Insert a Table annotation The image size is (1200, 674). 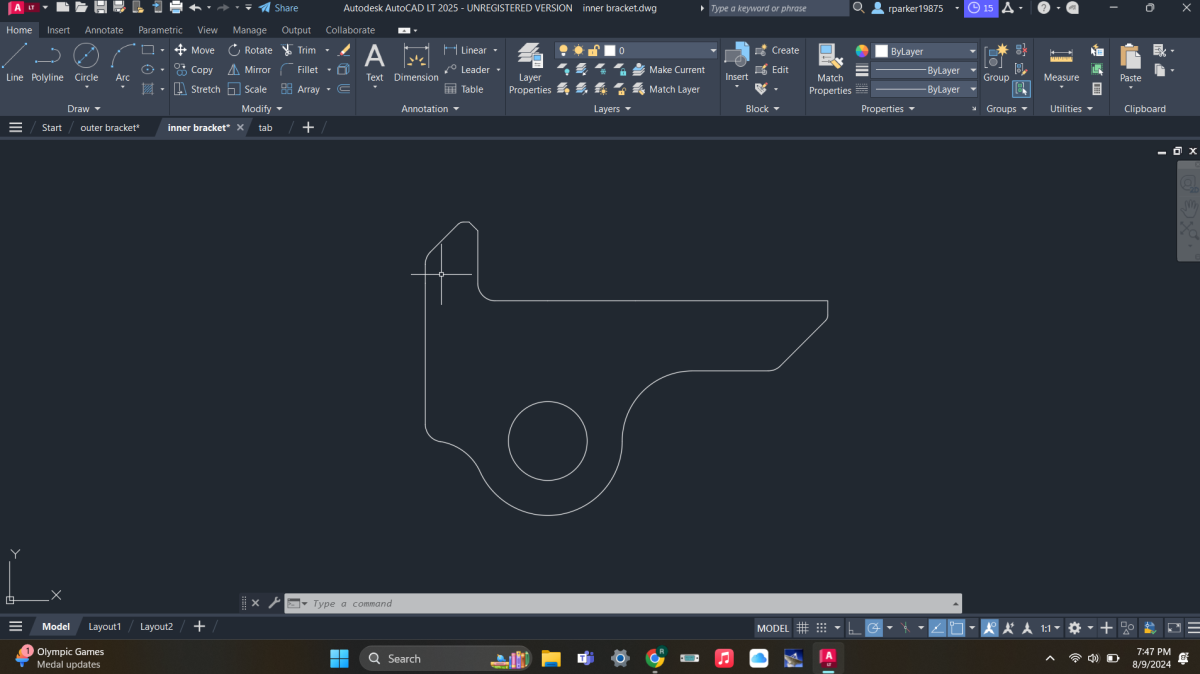[x=464, y=89]
